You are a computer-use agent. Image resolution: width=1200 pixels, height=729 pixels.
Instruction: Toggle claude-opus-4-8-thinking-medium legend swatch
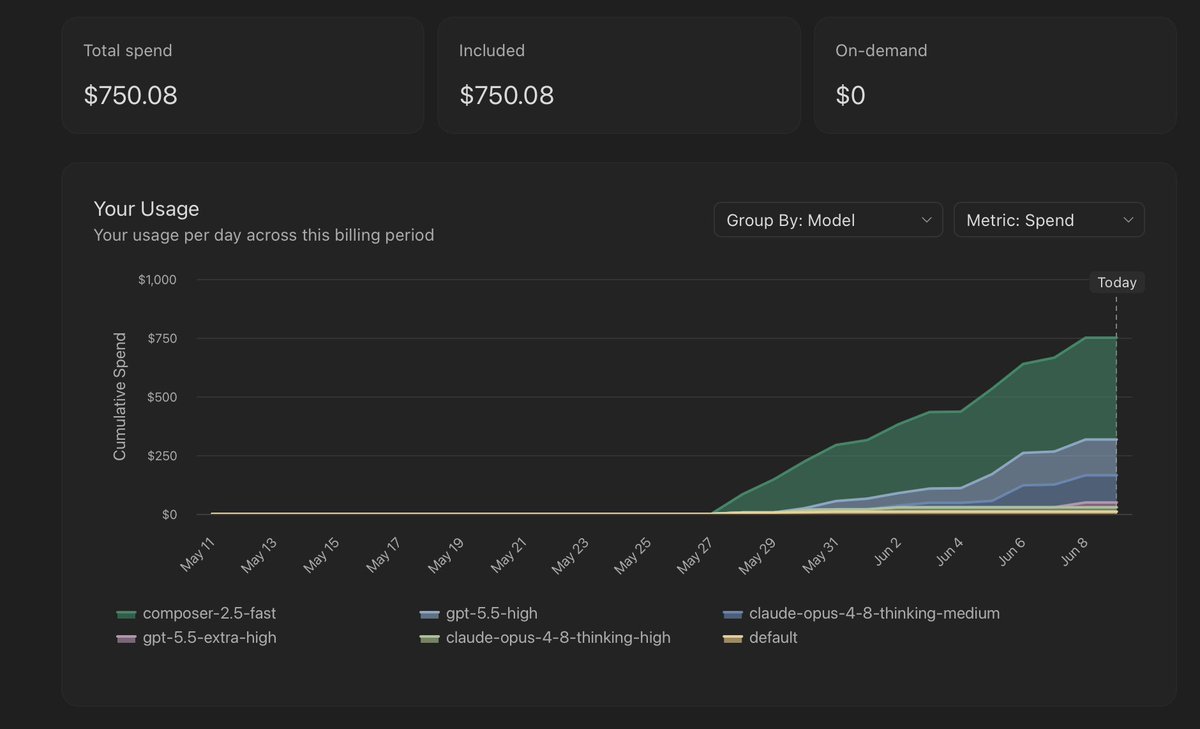coord(732,613)
